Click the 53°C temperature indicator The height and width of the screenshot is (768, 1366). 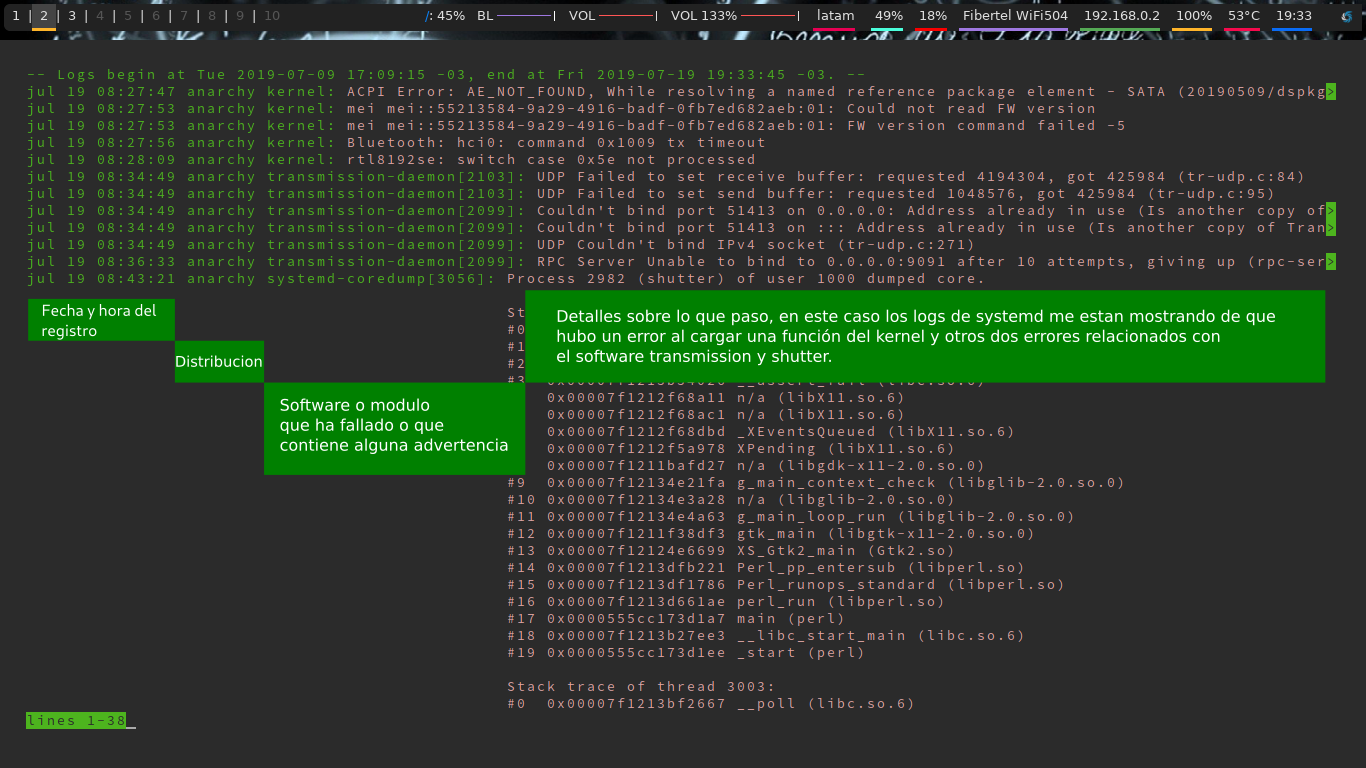[1243, 16]
